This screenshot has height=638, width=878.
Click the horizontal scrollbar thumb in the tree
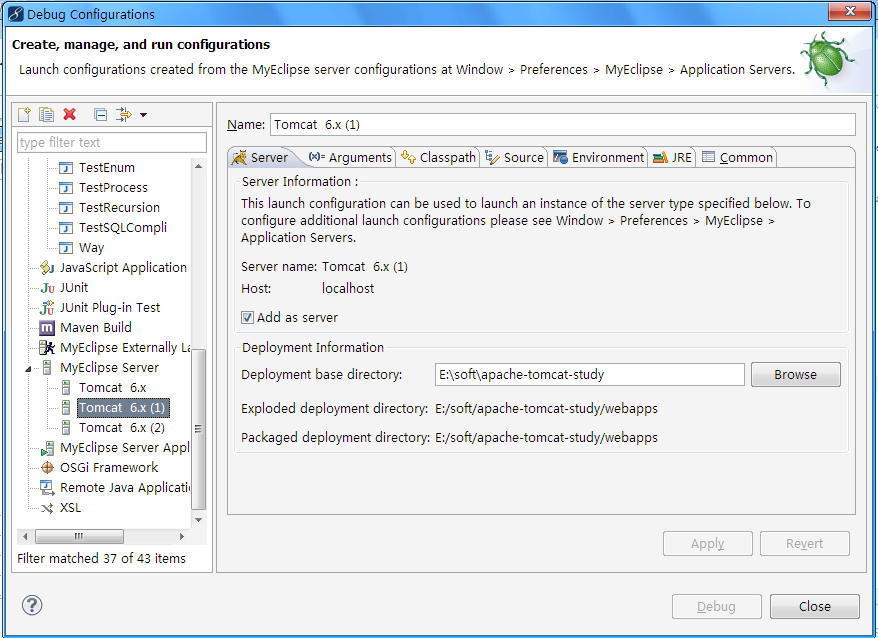tap(79, 536)
